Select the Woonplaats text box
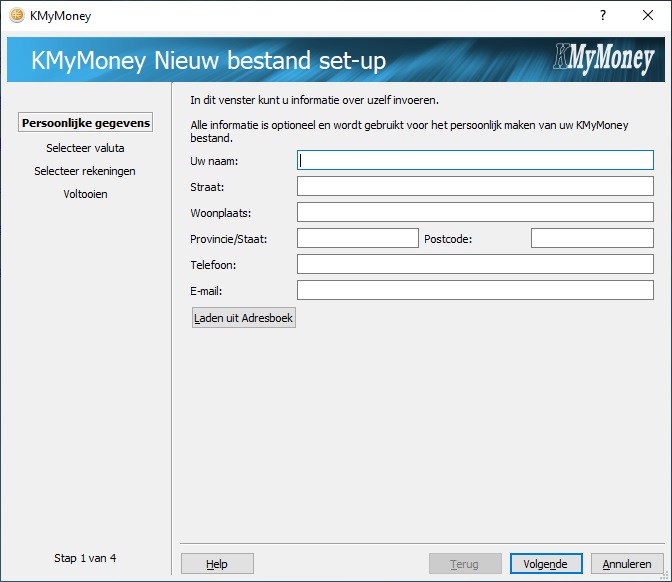Viewport: 672px width, 582px height. tap(475, 212)
